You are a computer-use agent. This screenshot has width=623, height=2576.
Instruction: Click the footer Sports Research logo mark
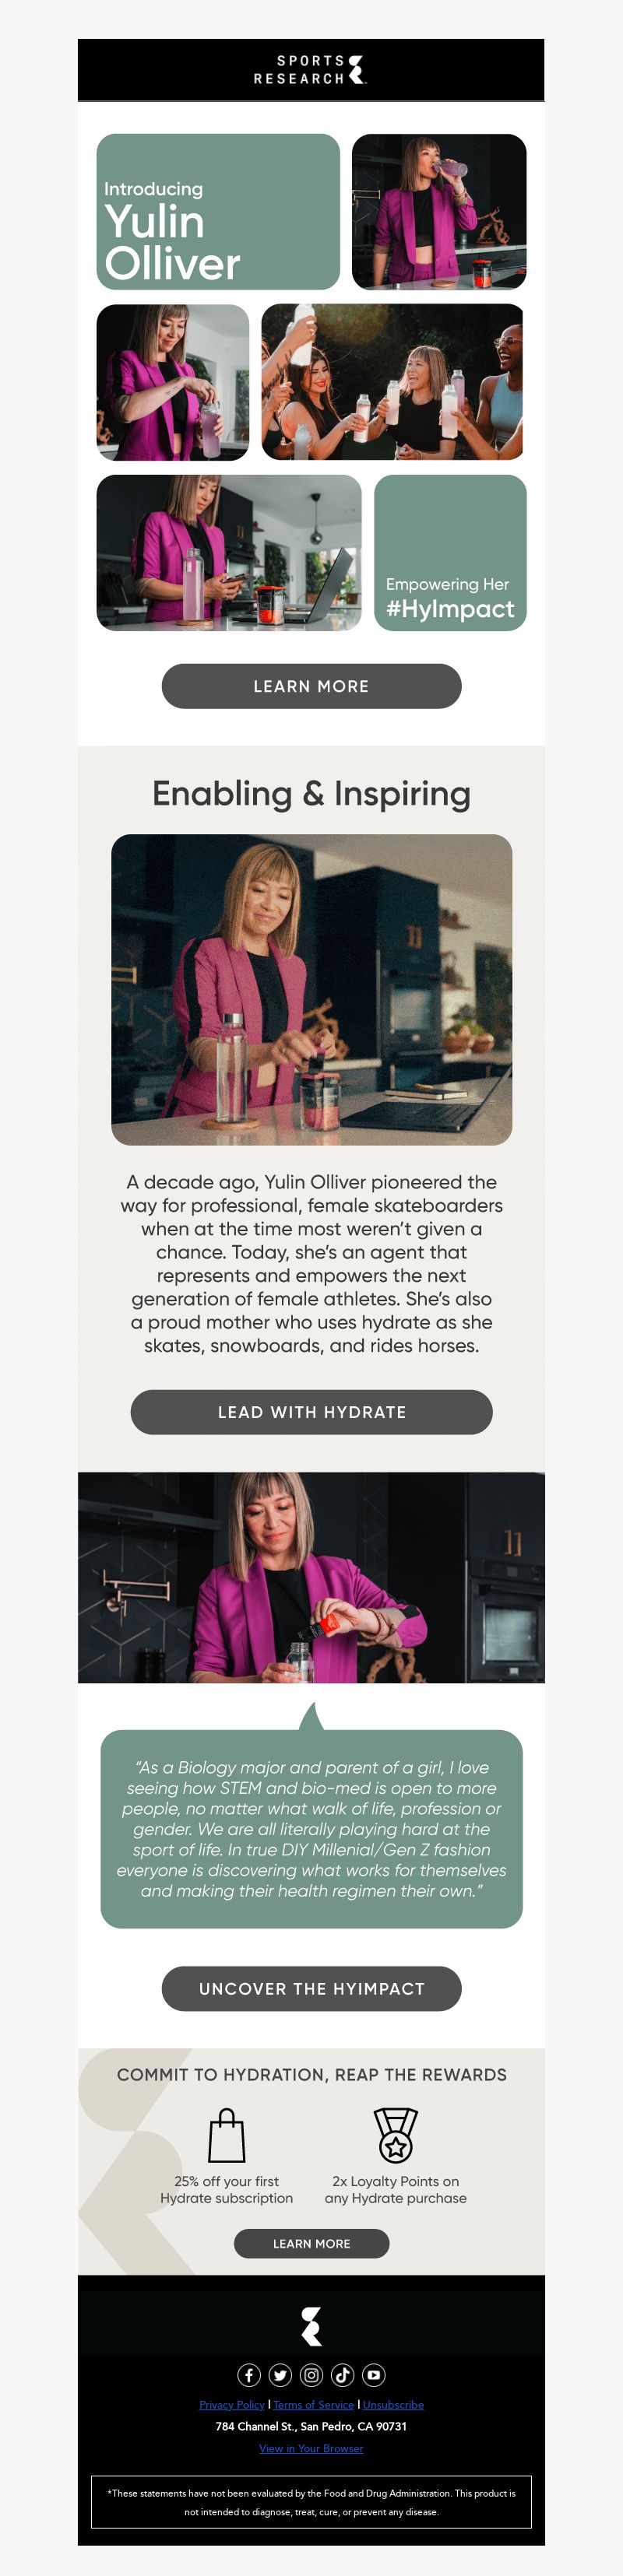pos(311,2326)
